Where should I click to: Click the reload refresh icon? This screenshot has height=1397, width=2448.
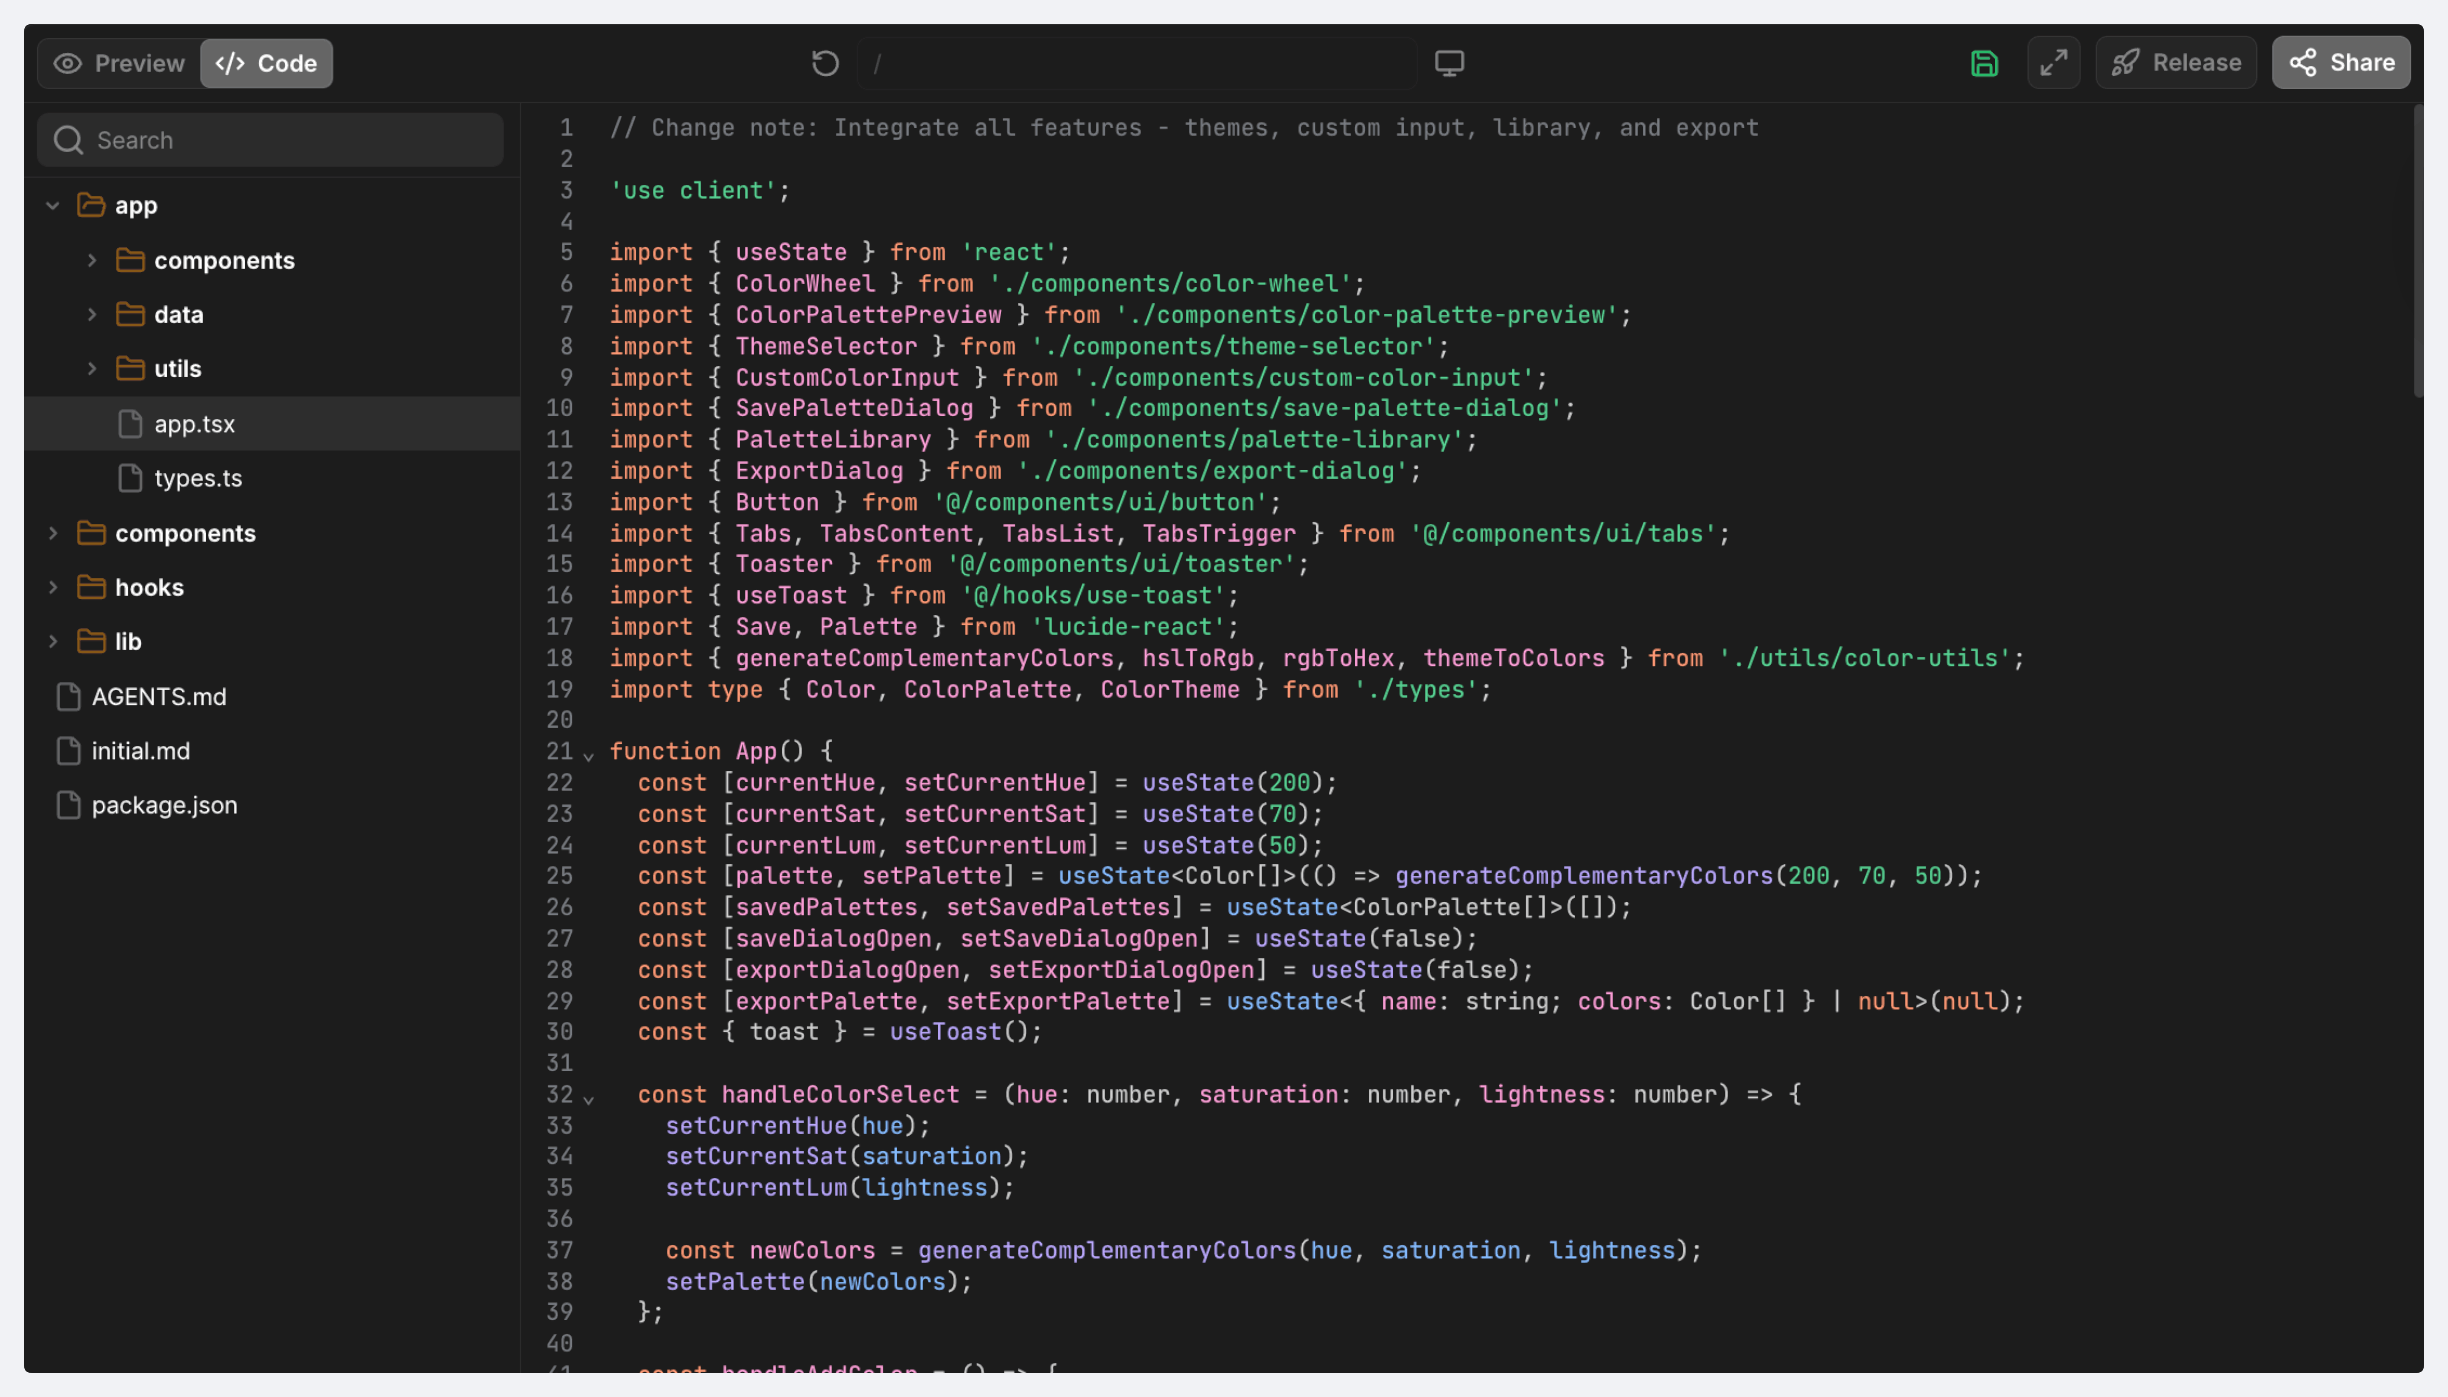825,63
